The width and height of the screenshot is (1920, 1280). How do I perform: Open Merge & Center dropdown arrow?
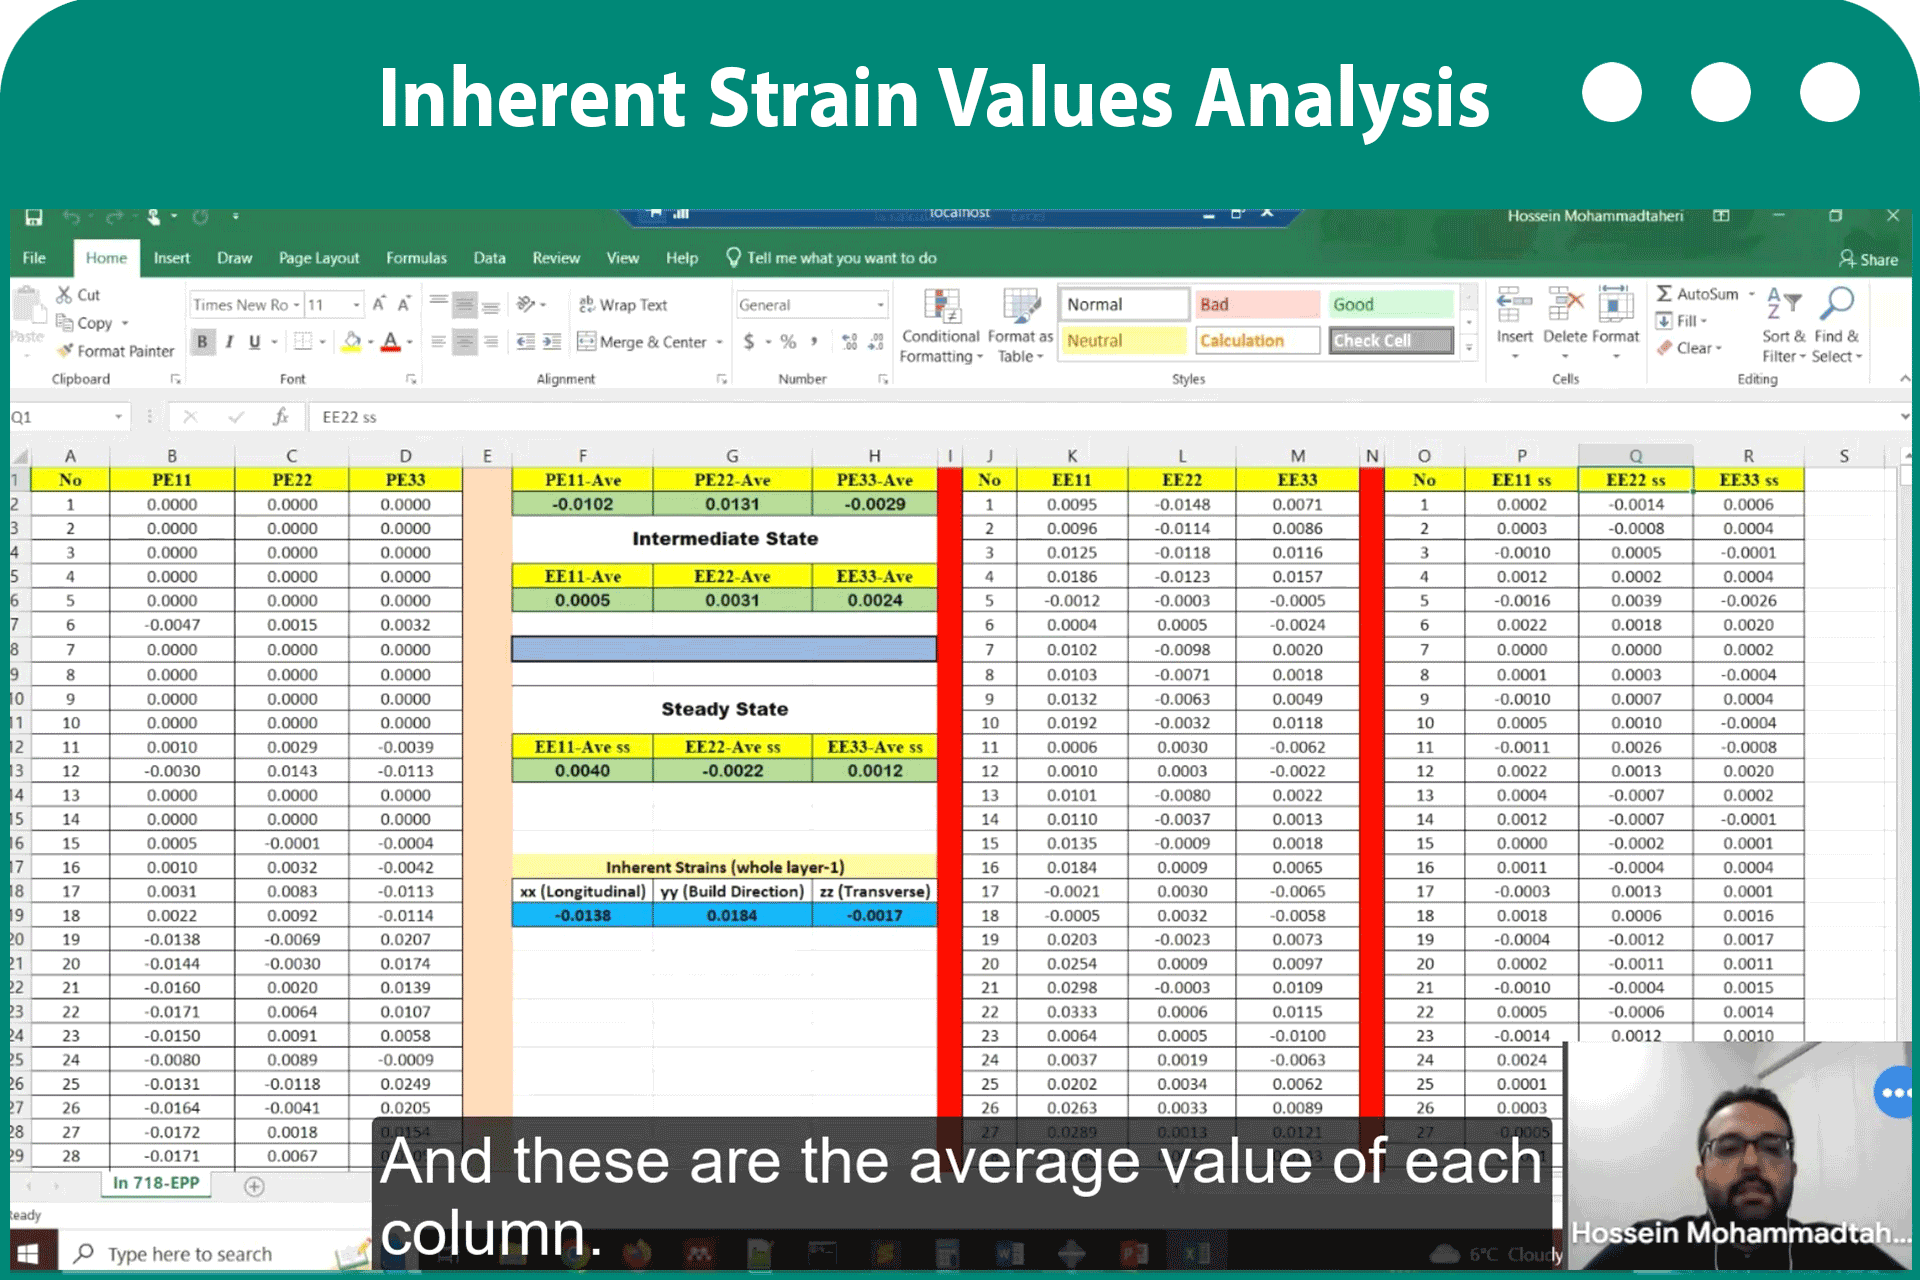tap(719, 342)
